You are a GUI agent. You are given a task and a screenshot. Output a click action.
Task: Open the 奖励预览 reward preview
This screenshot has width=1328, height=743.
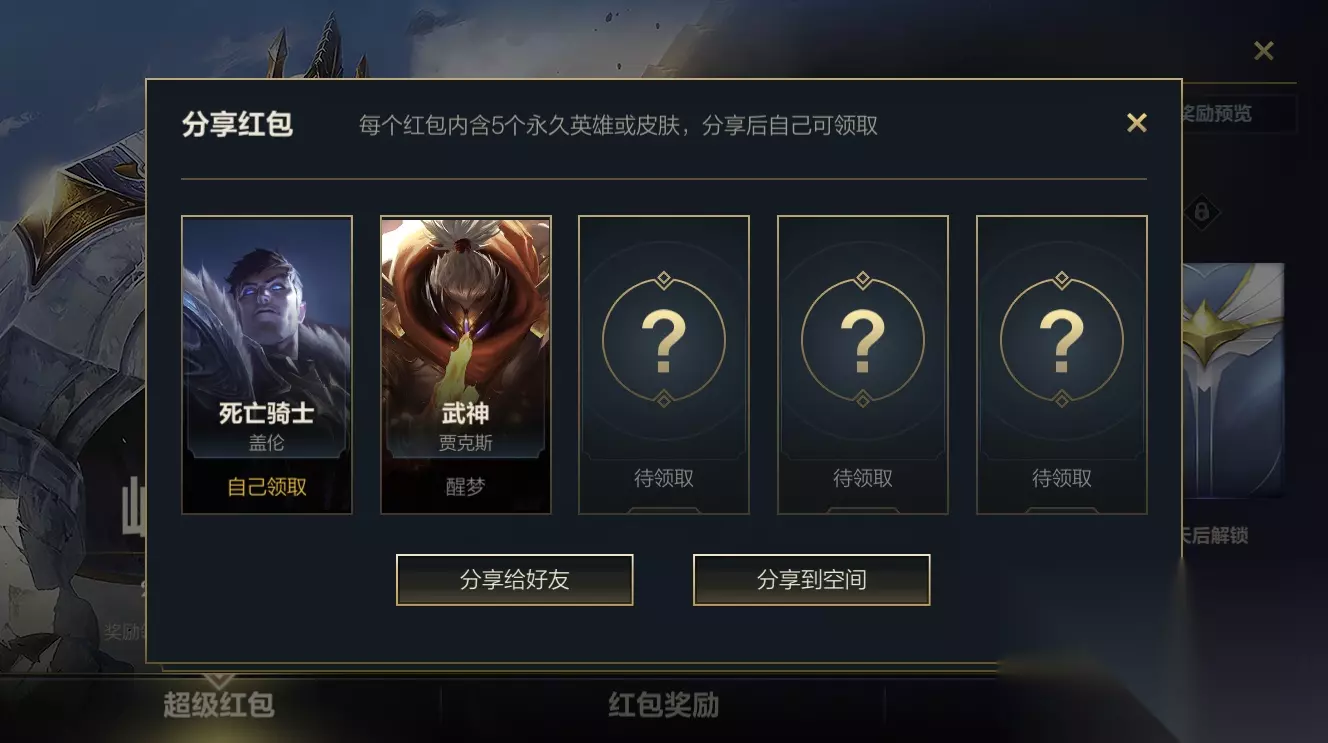1238,114
